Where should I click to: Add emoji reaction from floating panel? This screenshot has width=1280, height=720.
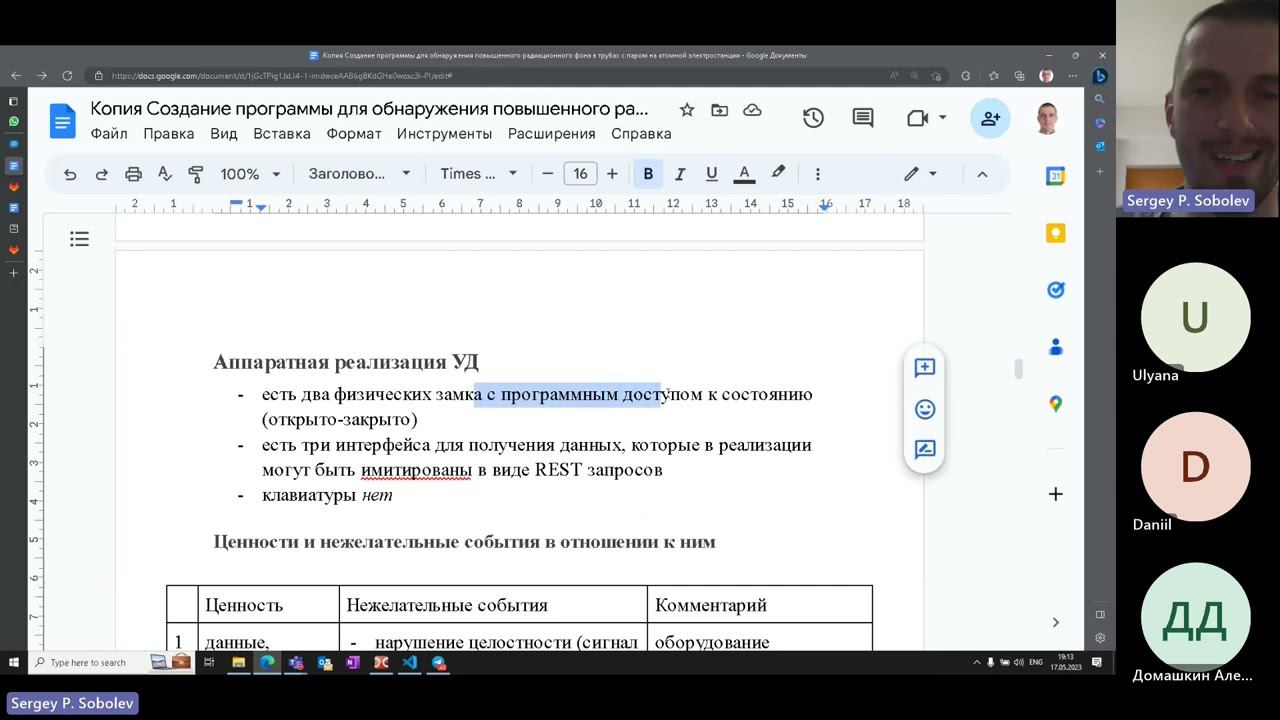[925, 409]
